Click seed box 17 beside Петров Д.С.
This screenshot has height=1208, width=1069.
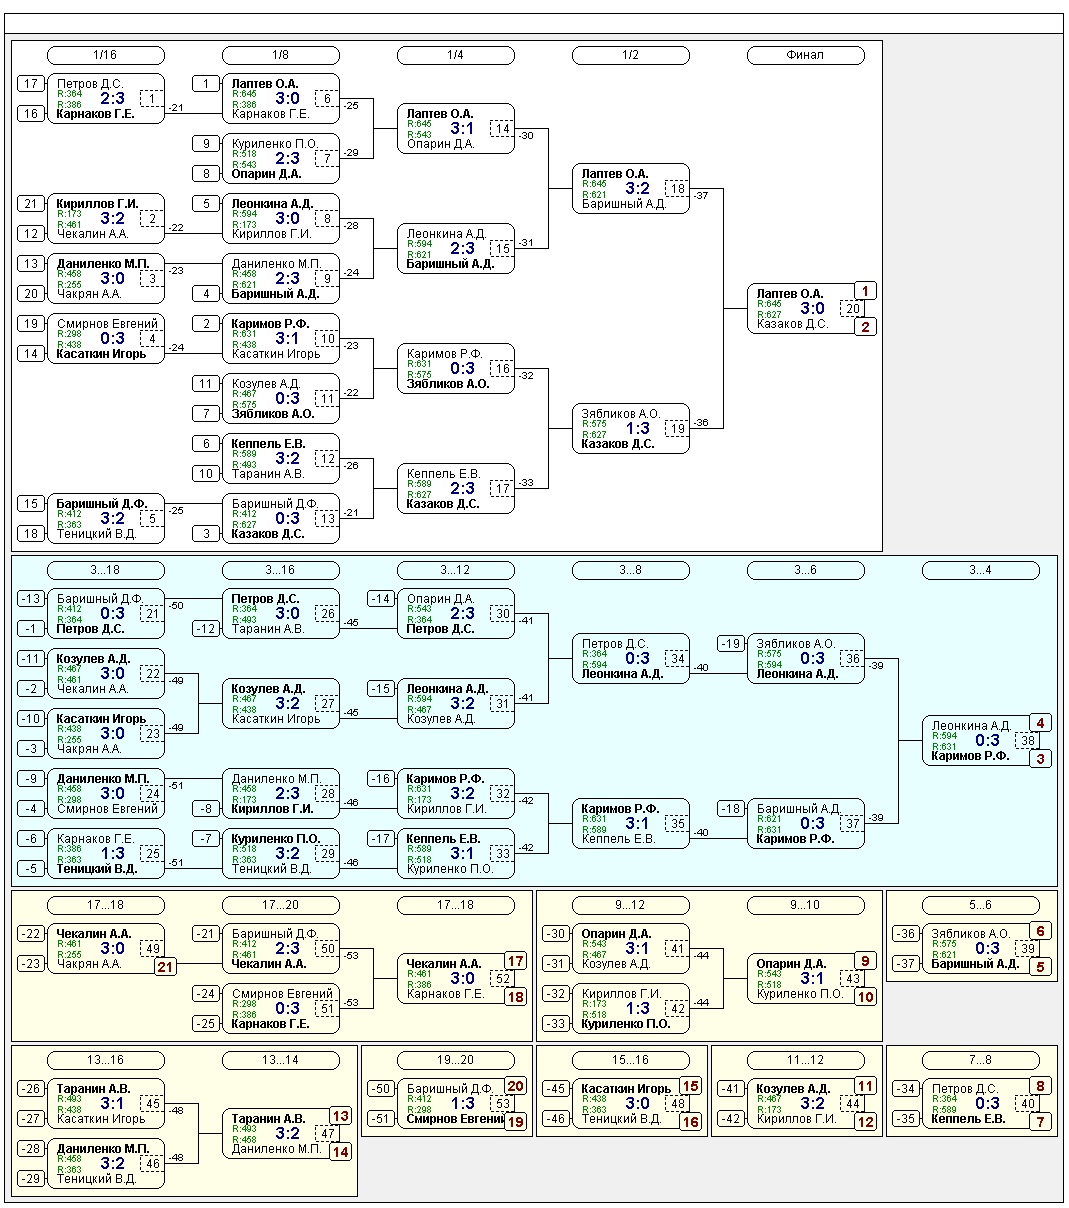[x=31, y=84]
